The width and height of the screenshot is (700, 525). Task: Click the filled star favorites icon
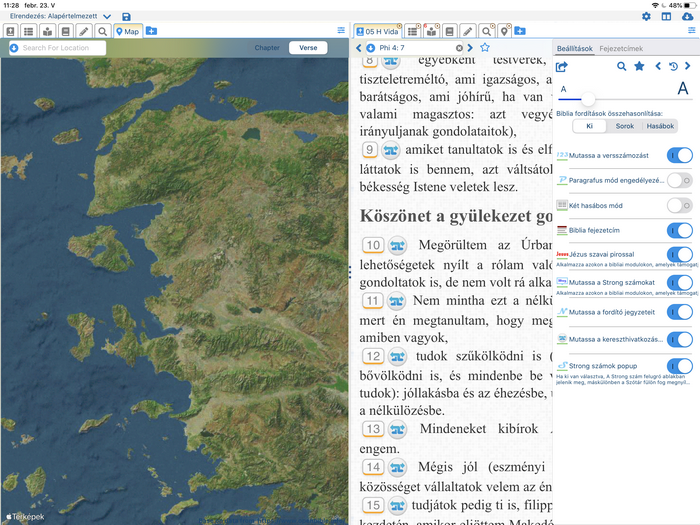point(639,67)
